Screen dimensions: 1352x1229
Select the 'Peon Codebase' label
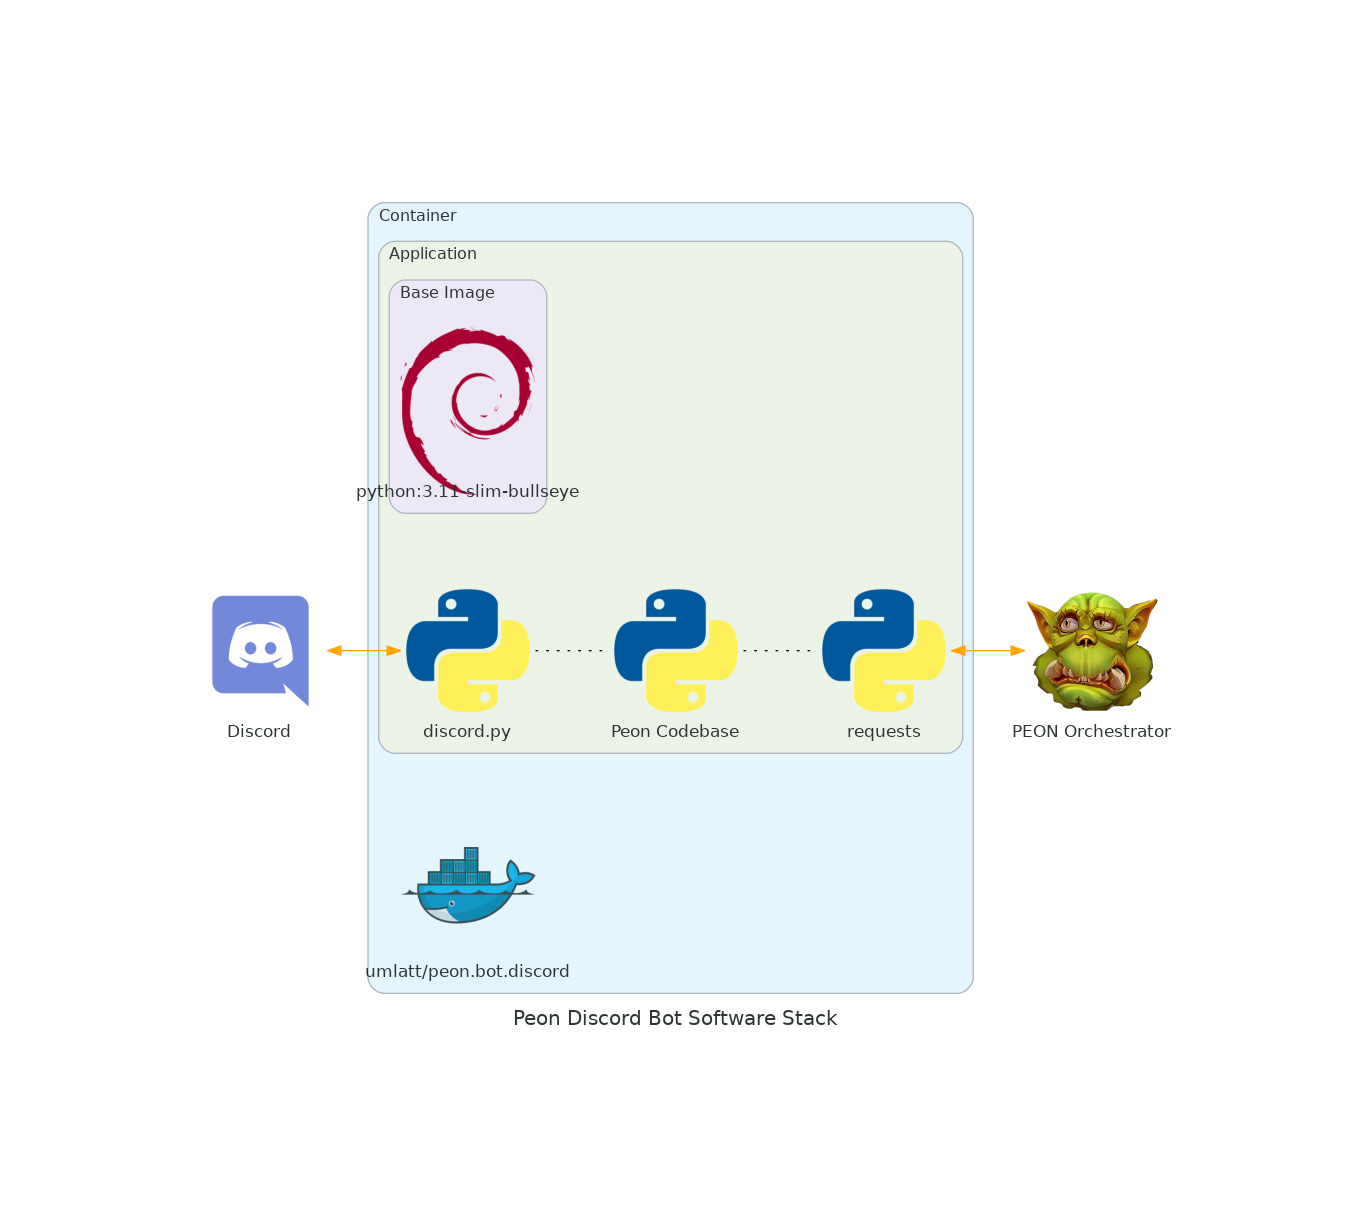(675, 731)
